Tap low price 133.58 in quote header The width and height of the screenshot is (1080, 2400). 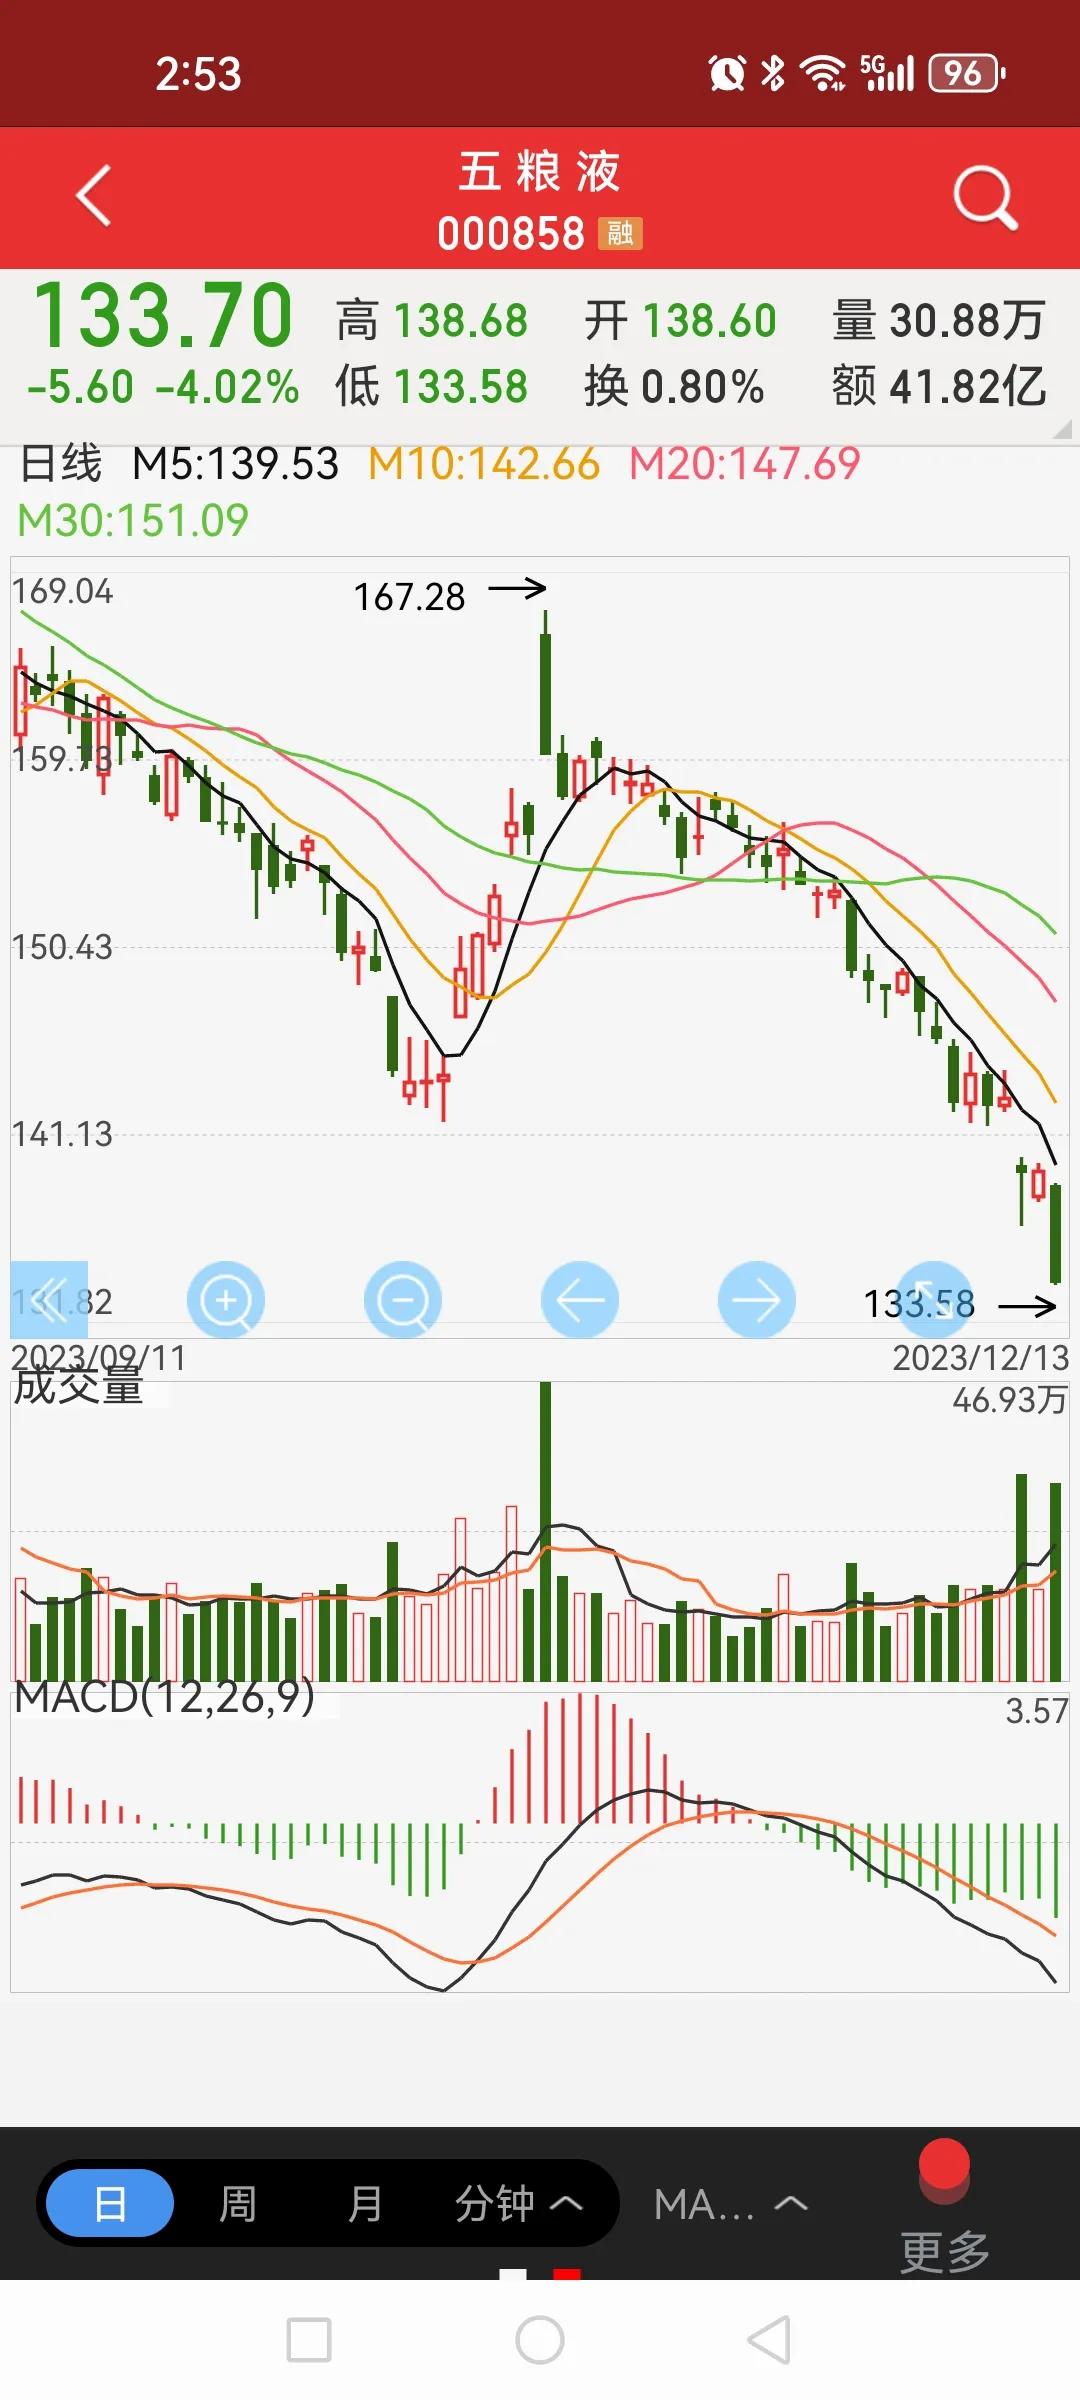tap(461, 387)
